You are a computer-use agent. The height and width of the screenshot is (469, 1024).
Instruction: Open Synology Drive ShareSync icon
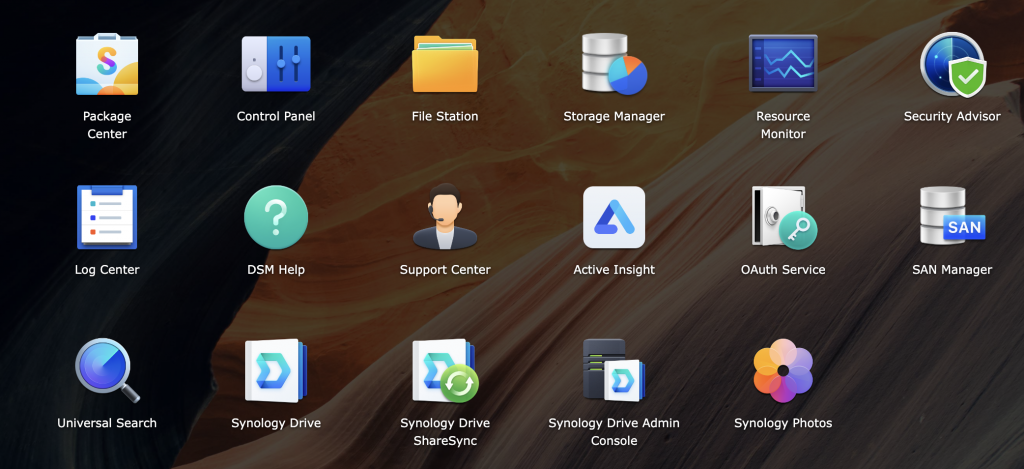coord(445,370)
